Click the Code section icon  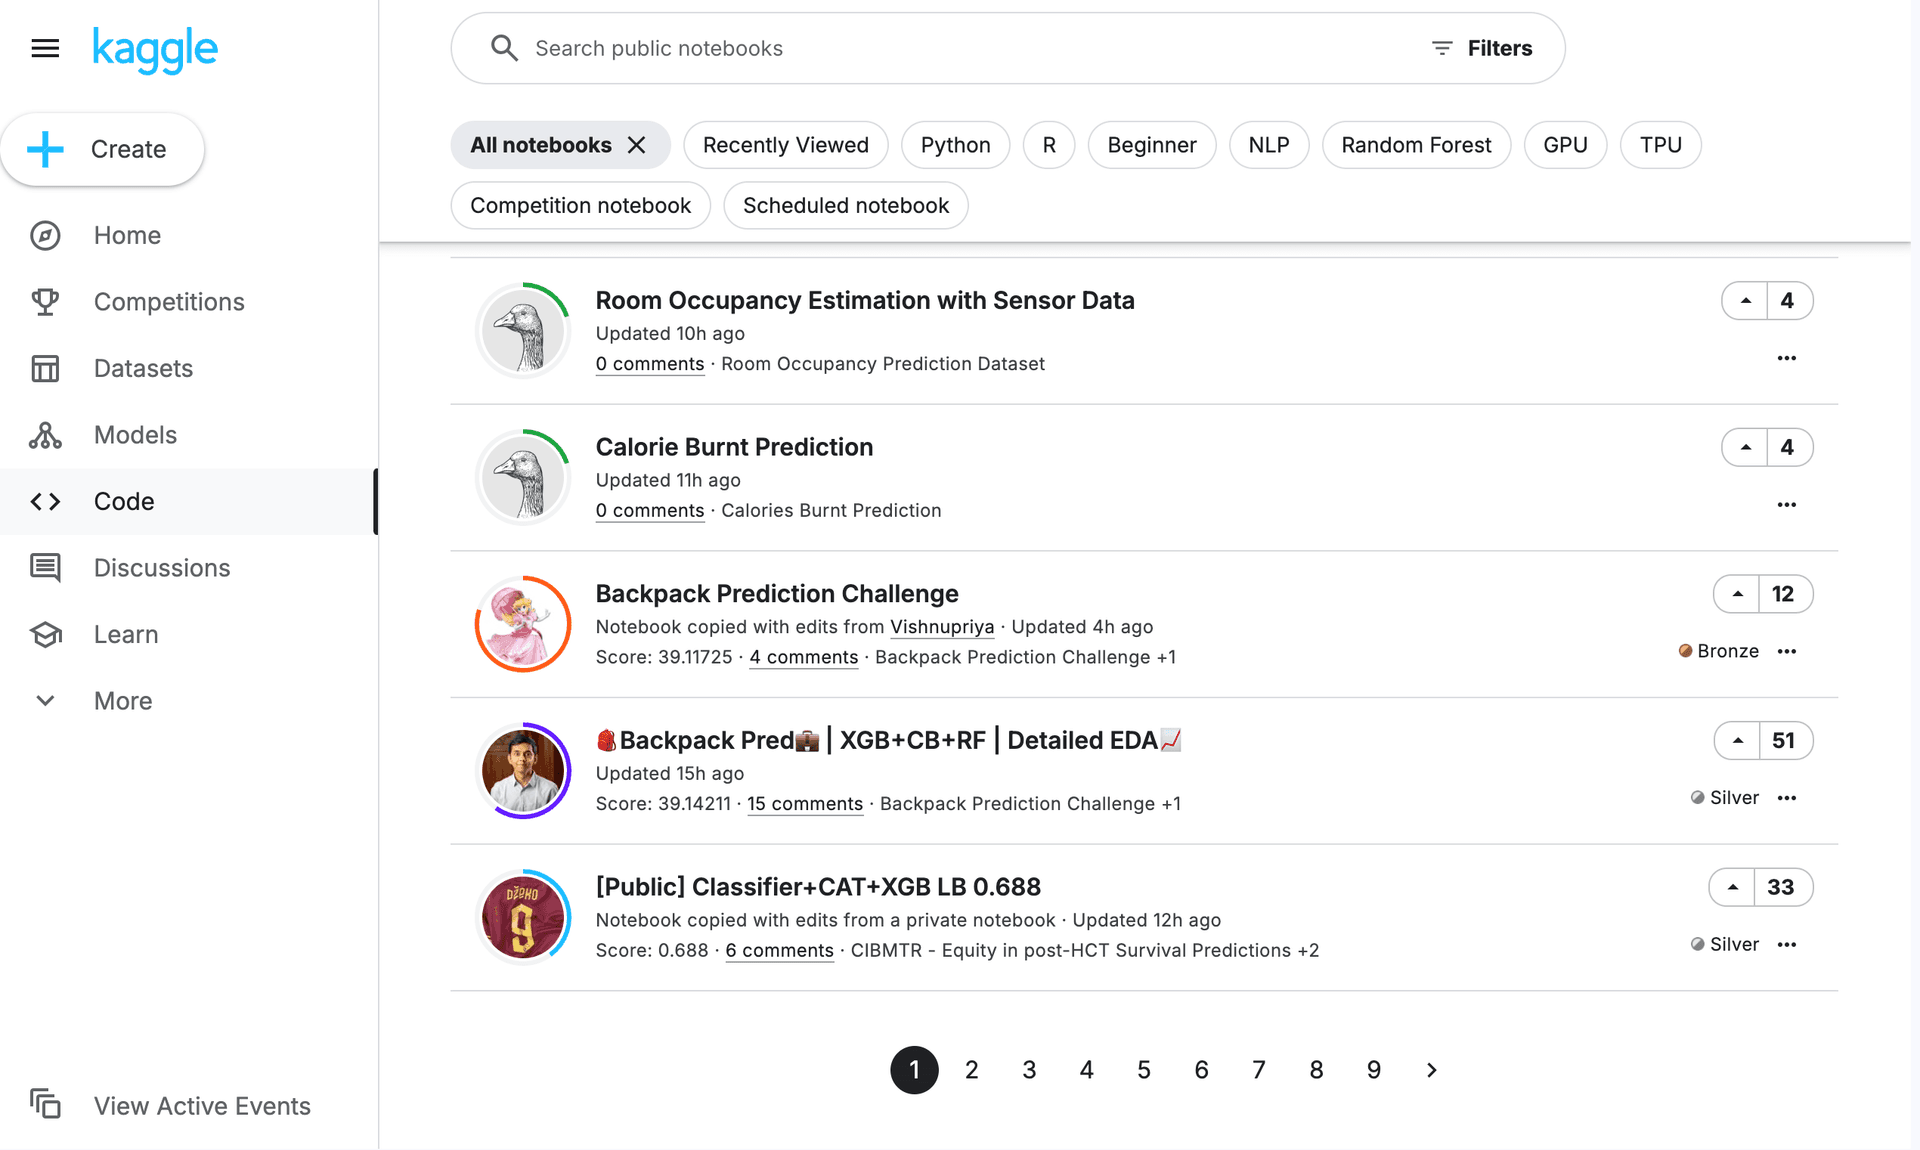(47, 501)
